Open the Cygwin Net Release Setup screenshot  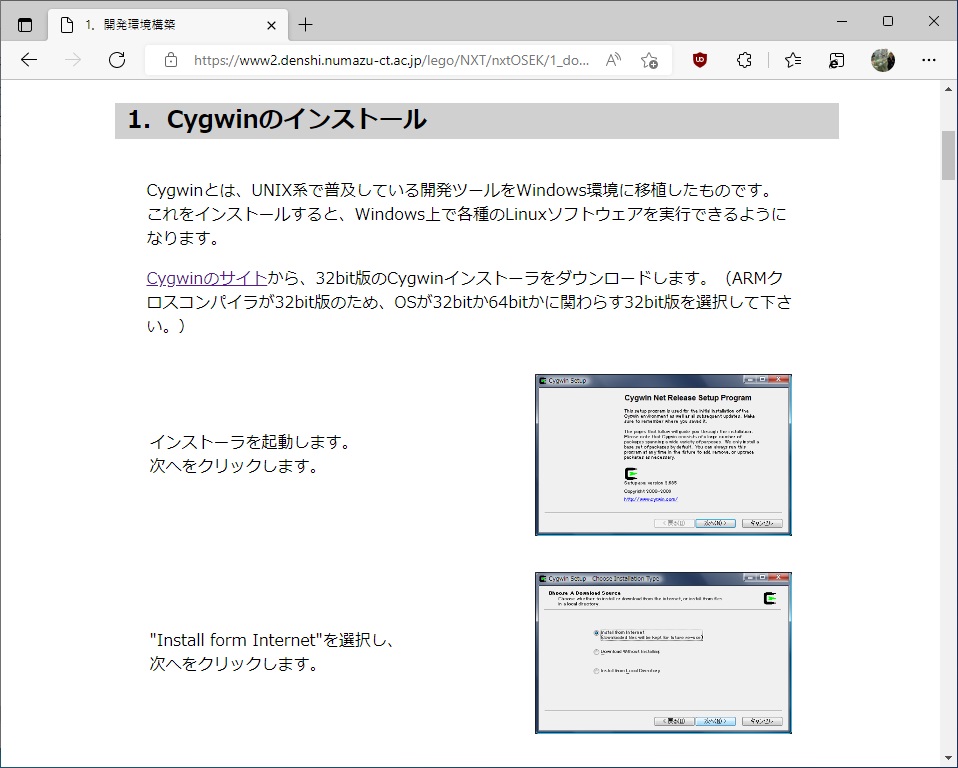pyautogui.click(x=664, y=455)
